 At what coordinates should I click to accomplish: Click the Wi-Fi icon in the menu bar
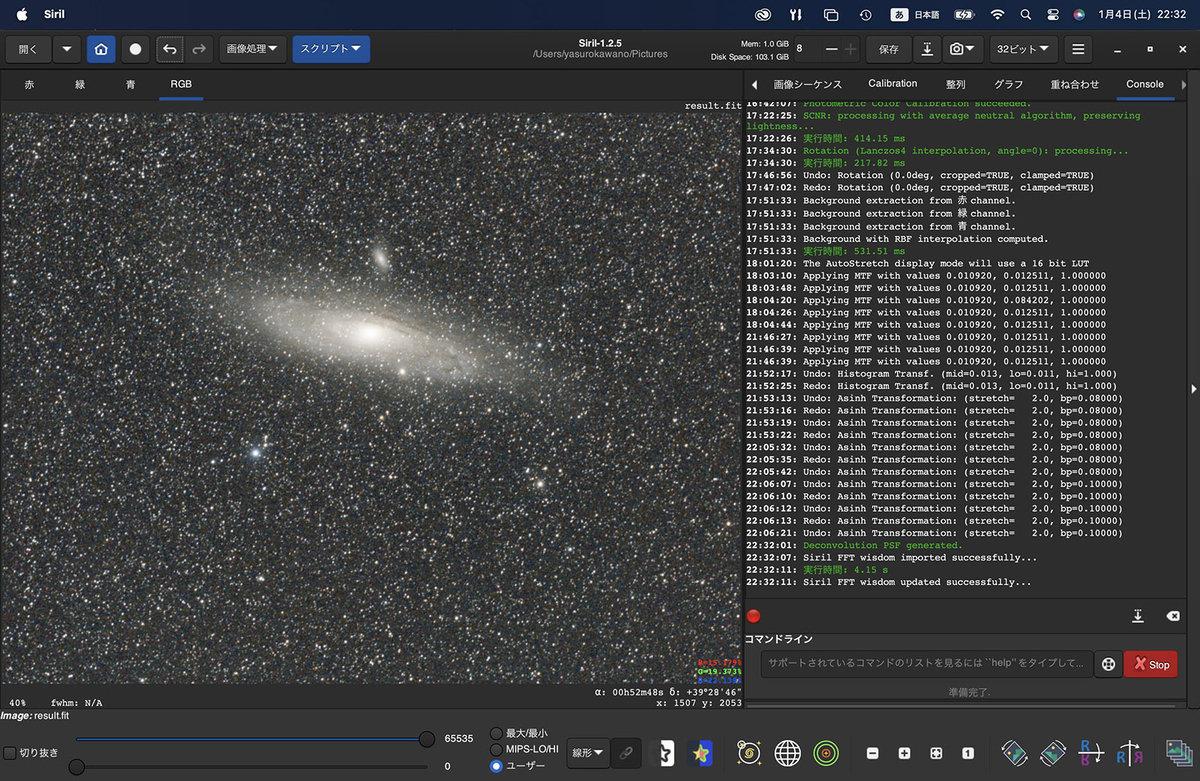click(997, 14)
